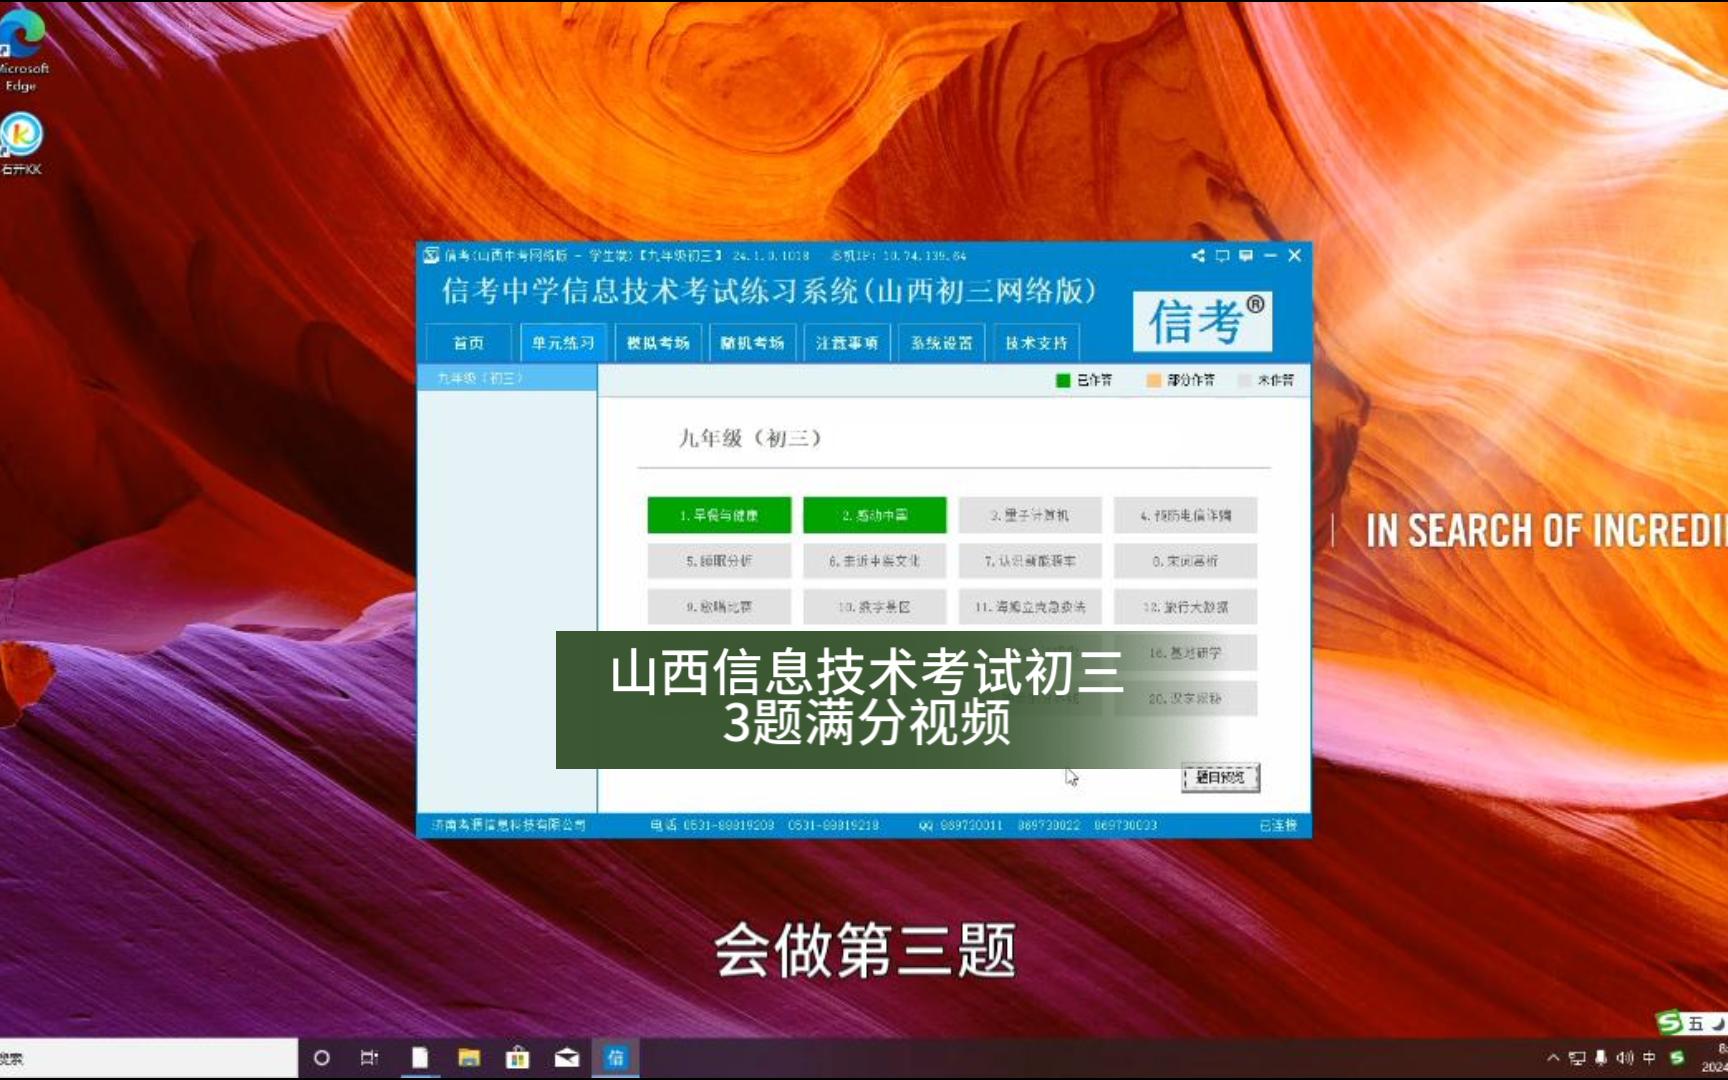Switch the 中 input mode indicator

1648,1057
